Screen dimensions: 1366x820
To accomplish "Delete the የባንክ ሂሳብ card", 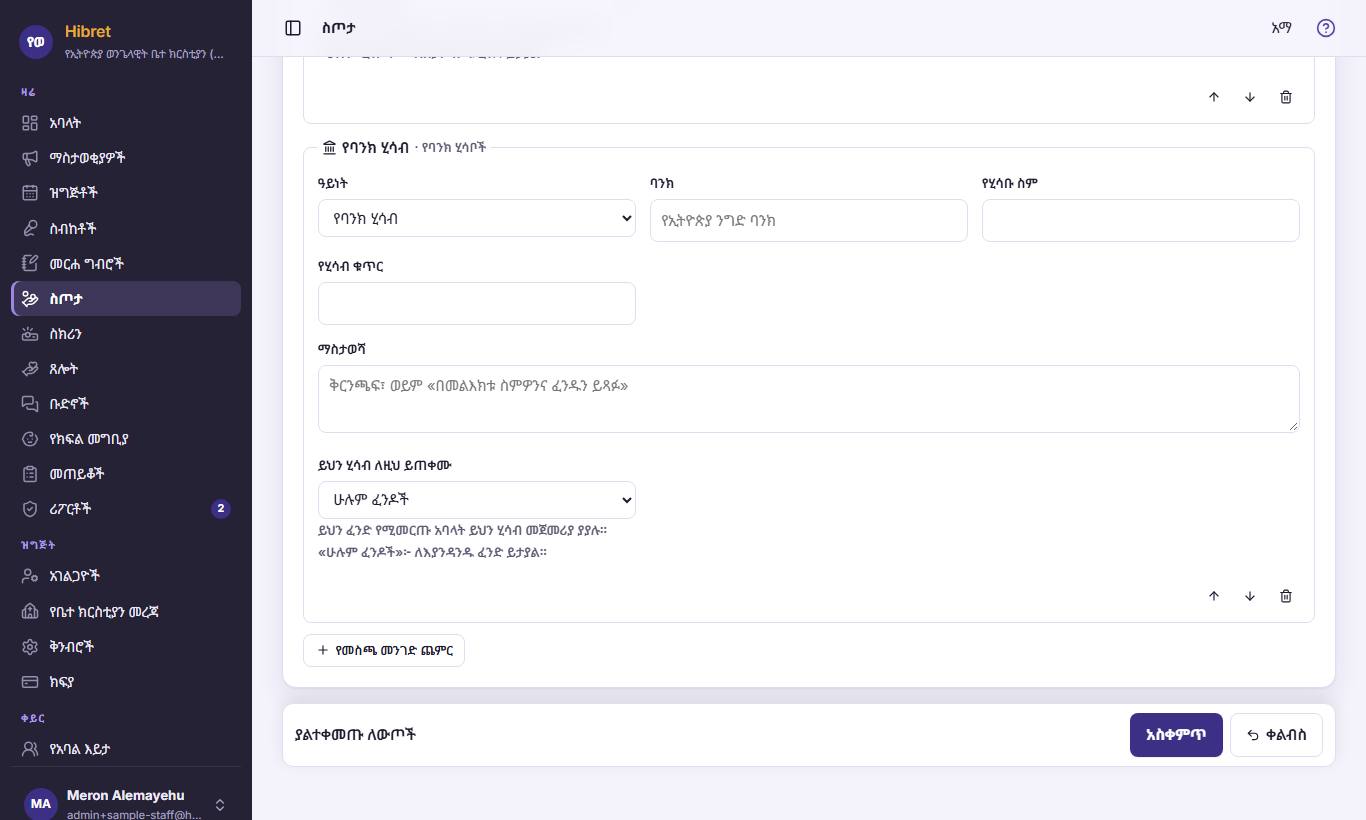I will point(1286,596).
